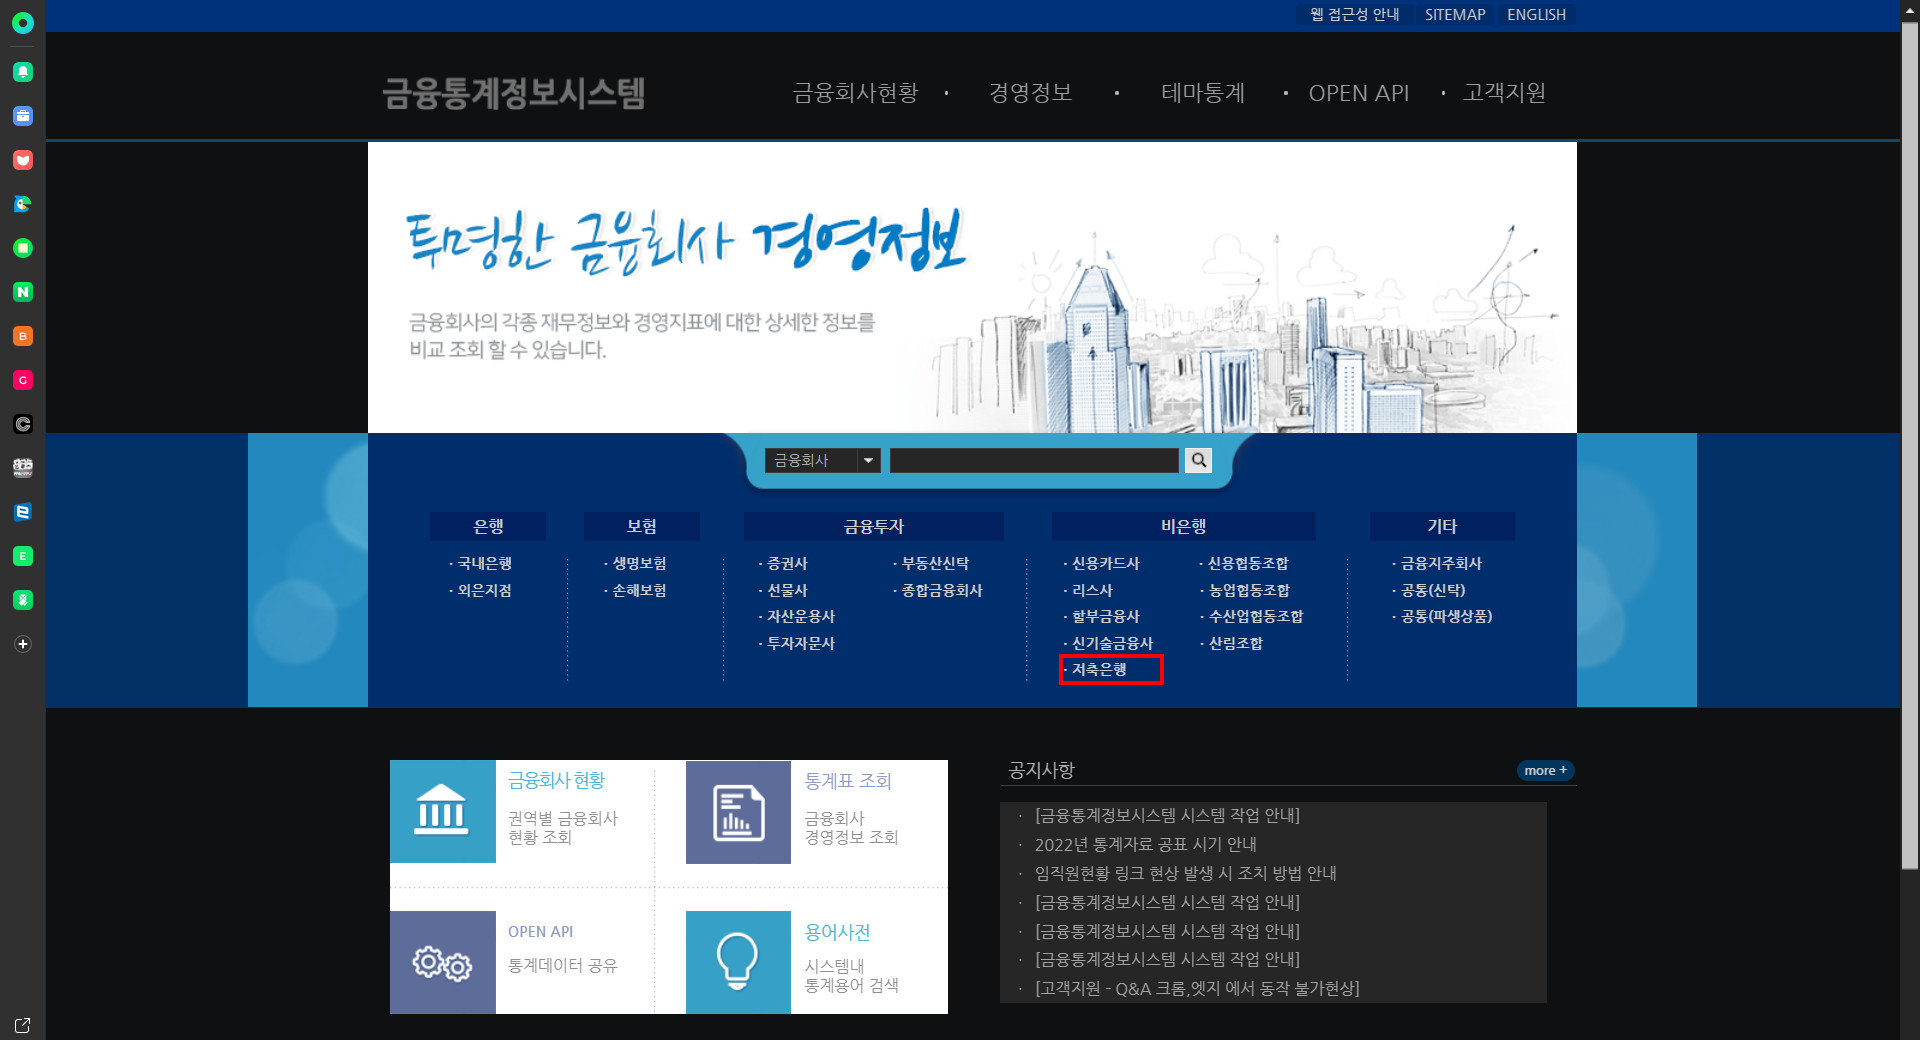1920x1040 pixels.
Task: Click the pink G sidebar icon
Action: (23, 380)
